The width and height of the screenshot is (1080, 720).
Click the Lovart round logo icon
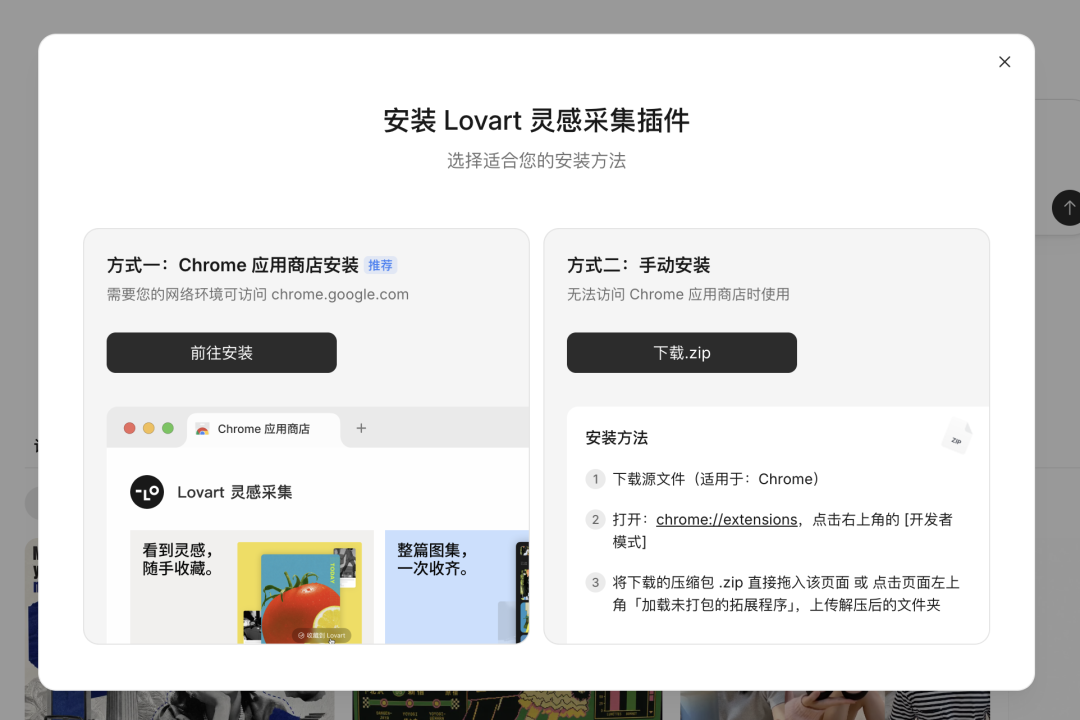pyautogui.click(x=147, y=492)
